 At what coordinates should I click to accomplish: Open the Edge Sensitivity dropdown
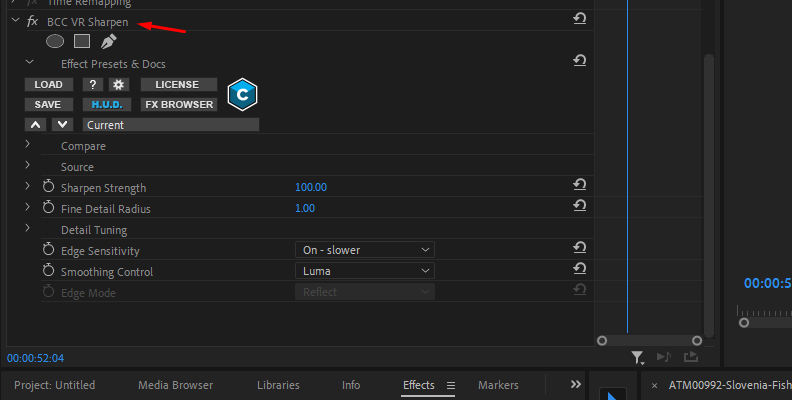[x=364, y=250]
